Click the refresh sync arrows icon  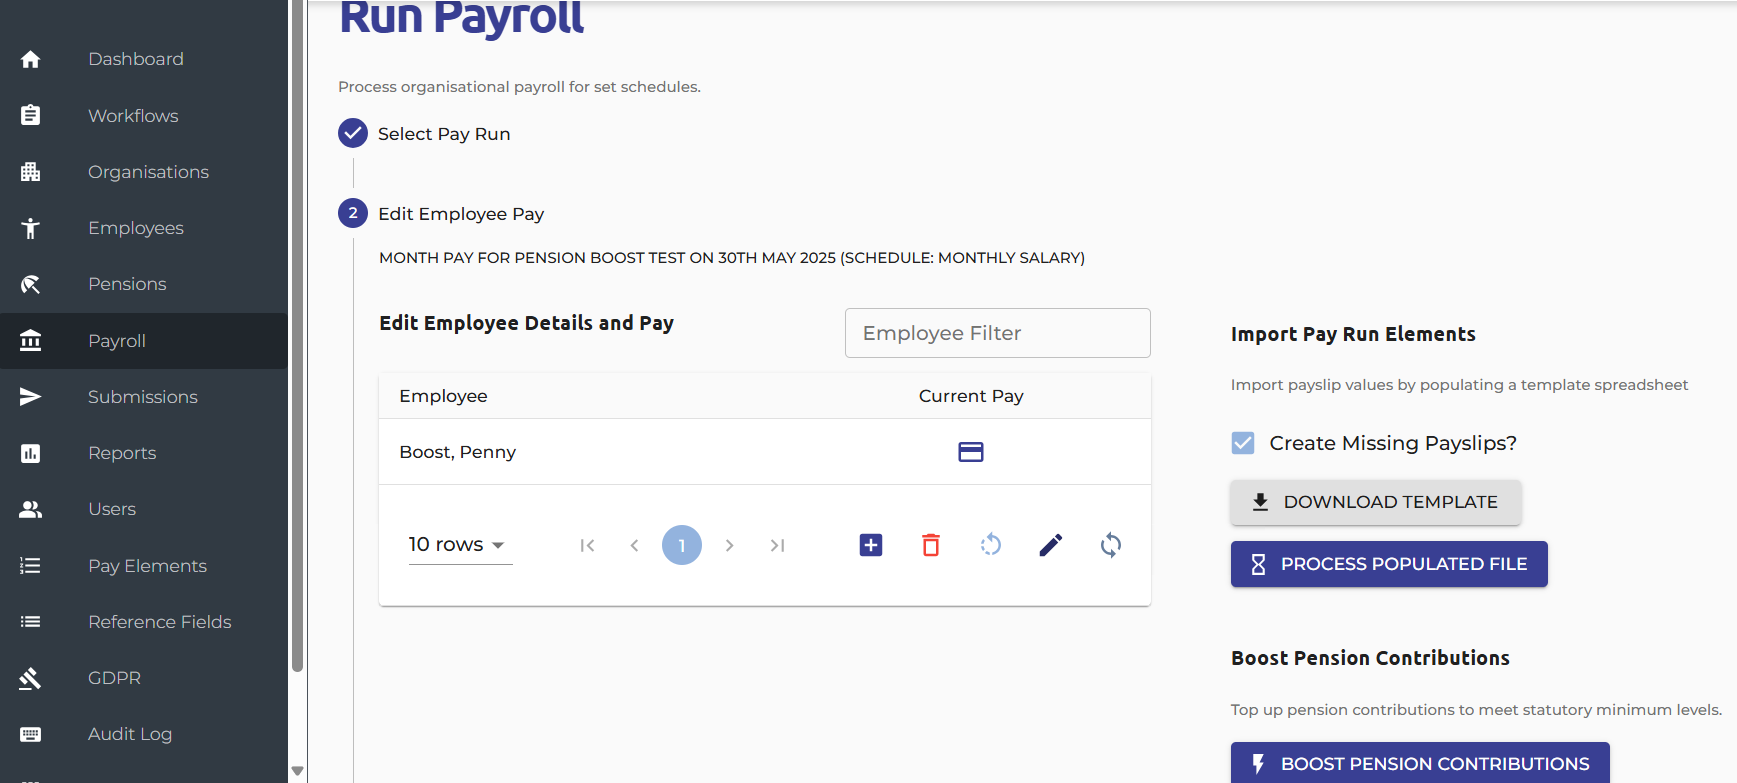pyautogui.click(x=1111, y=545)
